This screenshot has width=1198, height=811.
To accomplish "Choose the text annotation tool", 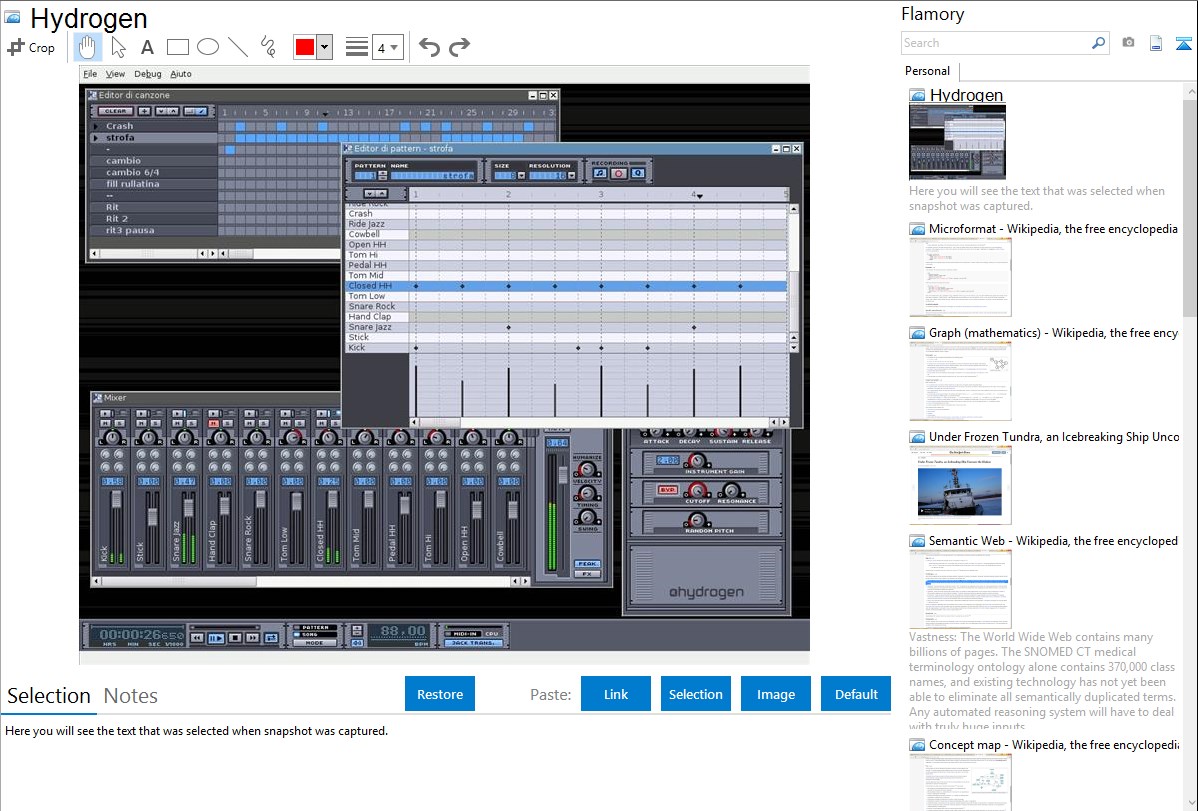I will pos(147,47).
